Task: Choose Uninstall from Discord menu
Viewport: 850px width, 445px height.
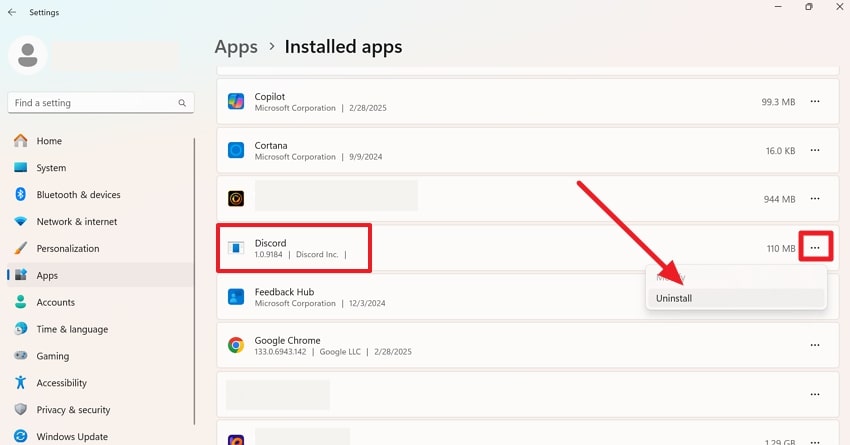Action: pos(736,298)
